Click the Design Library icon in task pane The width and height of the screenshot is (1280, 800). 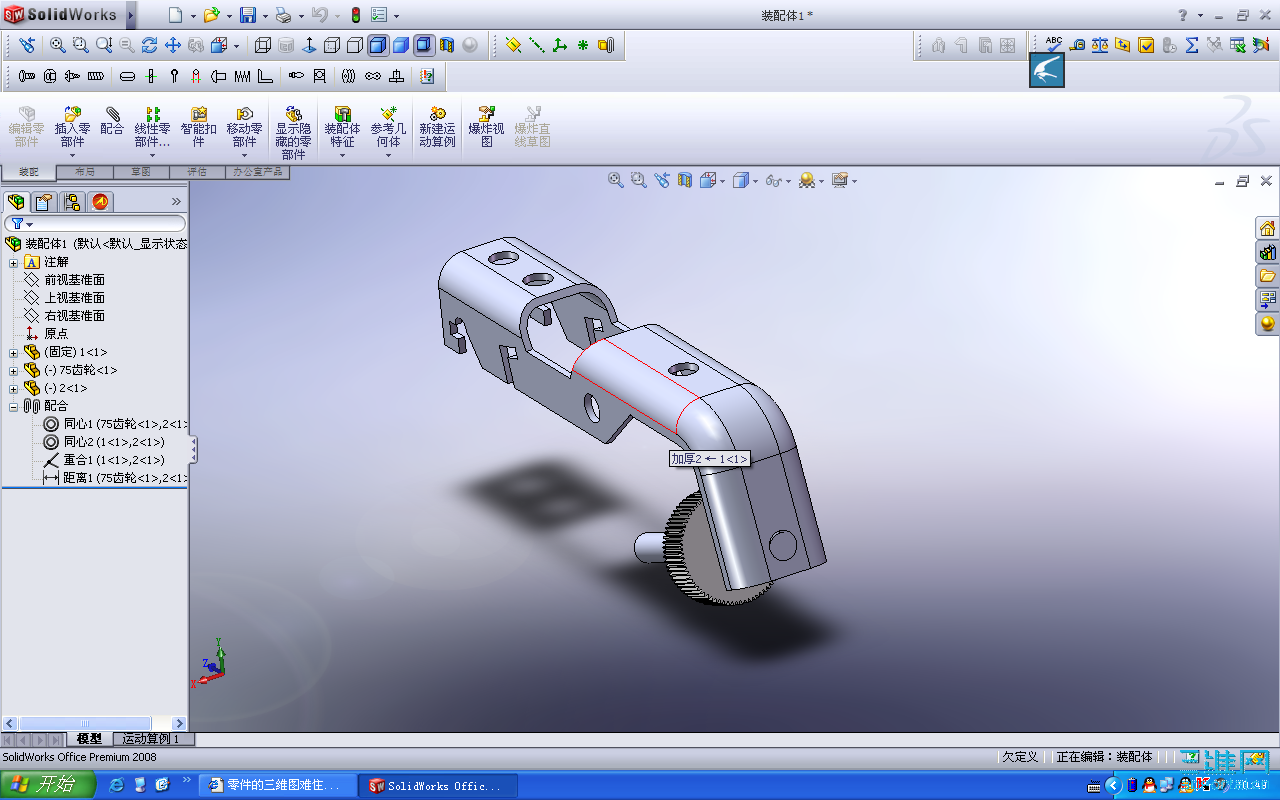click(1268, 253)
